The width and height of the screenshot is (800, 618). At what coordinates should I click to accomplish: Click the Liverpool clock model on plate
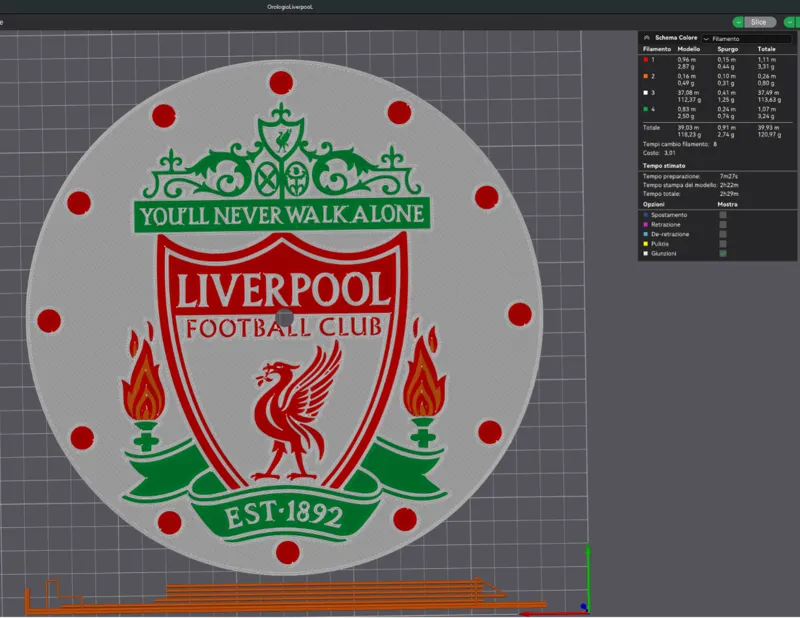tap(284, 316)
